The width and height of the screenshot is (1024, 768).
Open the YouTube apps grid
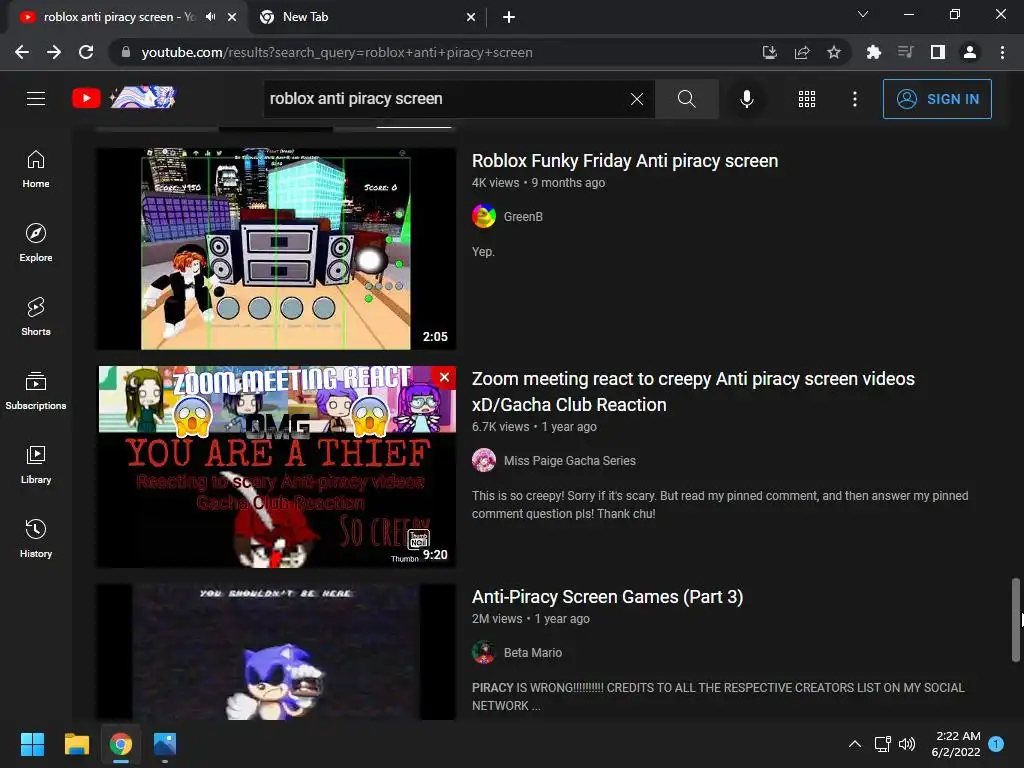pos(807,99)
